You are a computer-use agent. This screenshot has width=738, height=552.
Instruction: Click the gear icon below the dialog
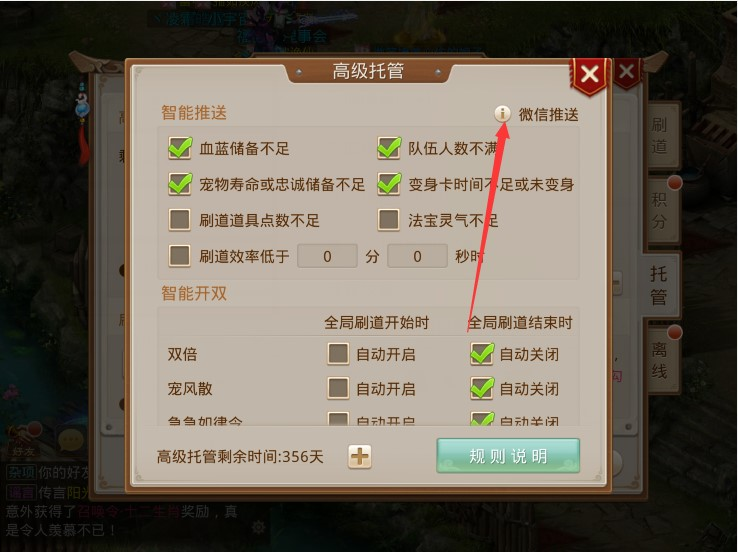point(258,528)
